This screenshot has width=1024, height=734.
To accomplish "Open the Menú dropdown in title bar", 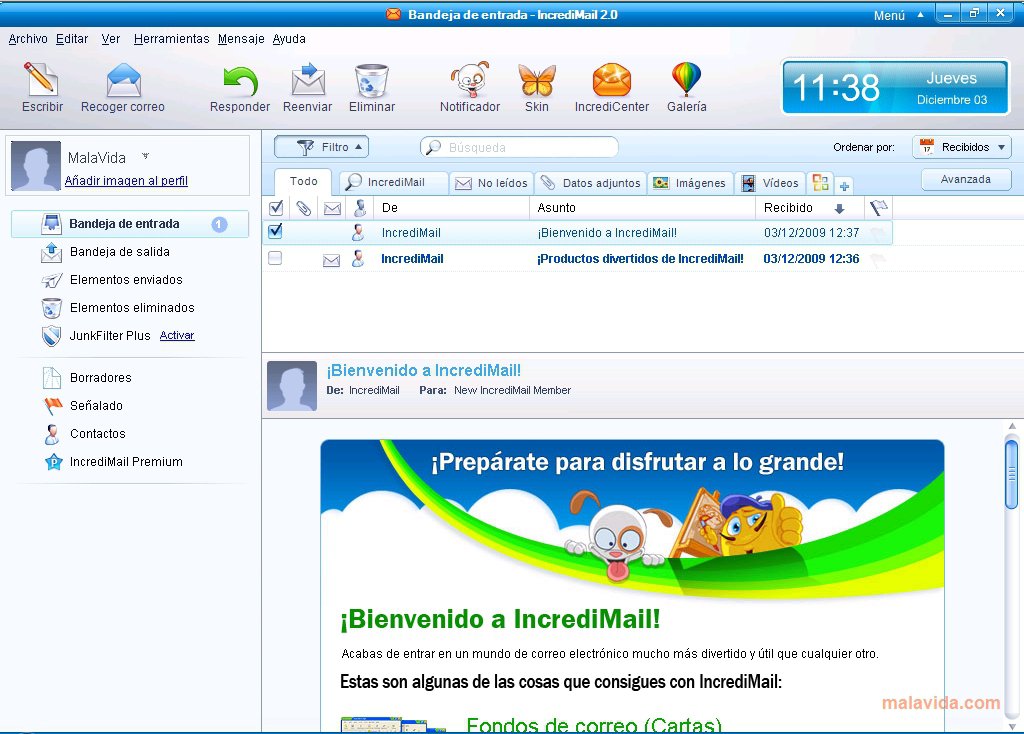I will tap(899, 14).
